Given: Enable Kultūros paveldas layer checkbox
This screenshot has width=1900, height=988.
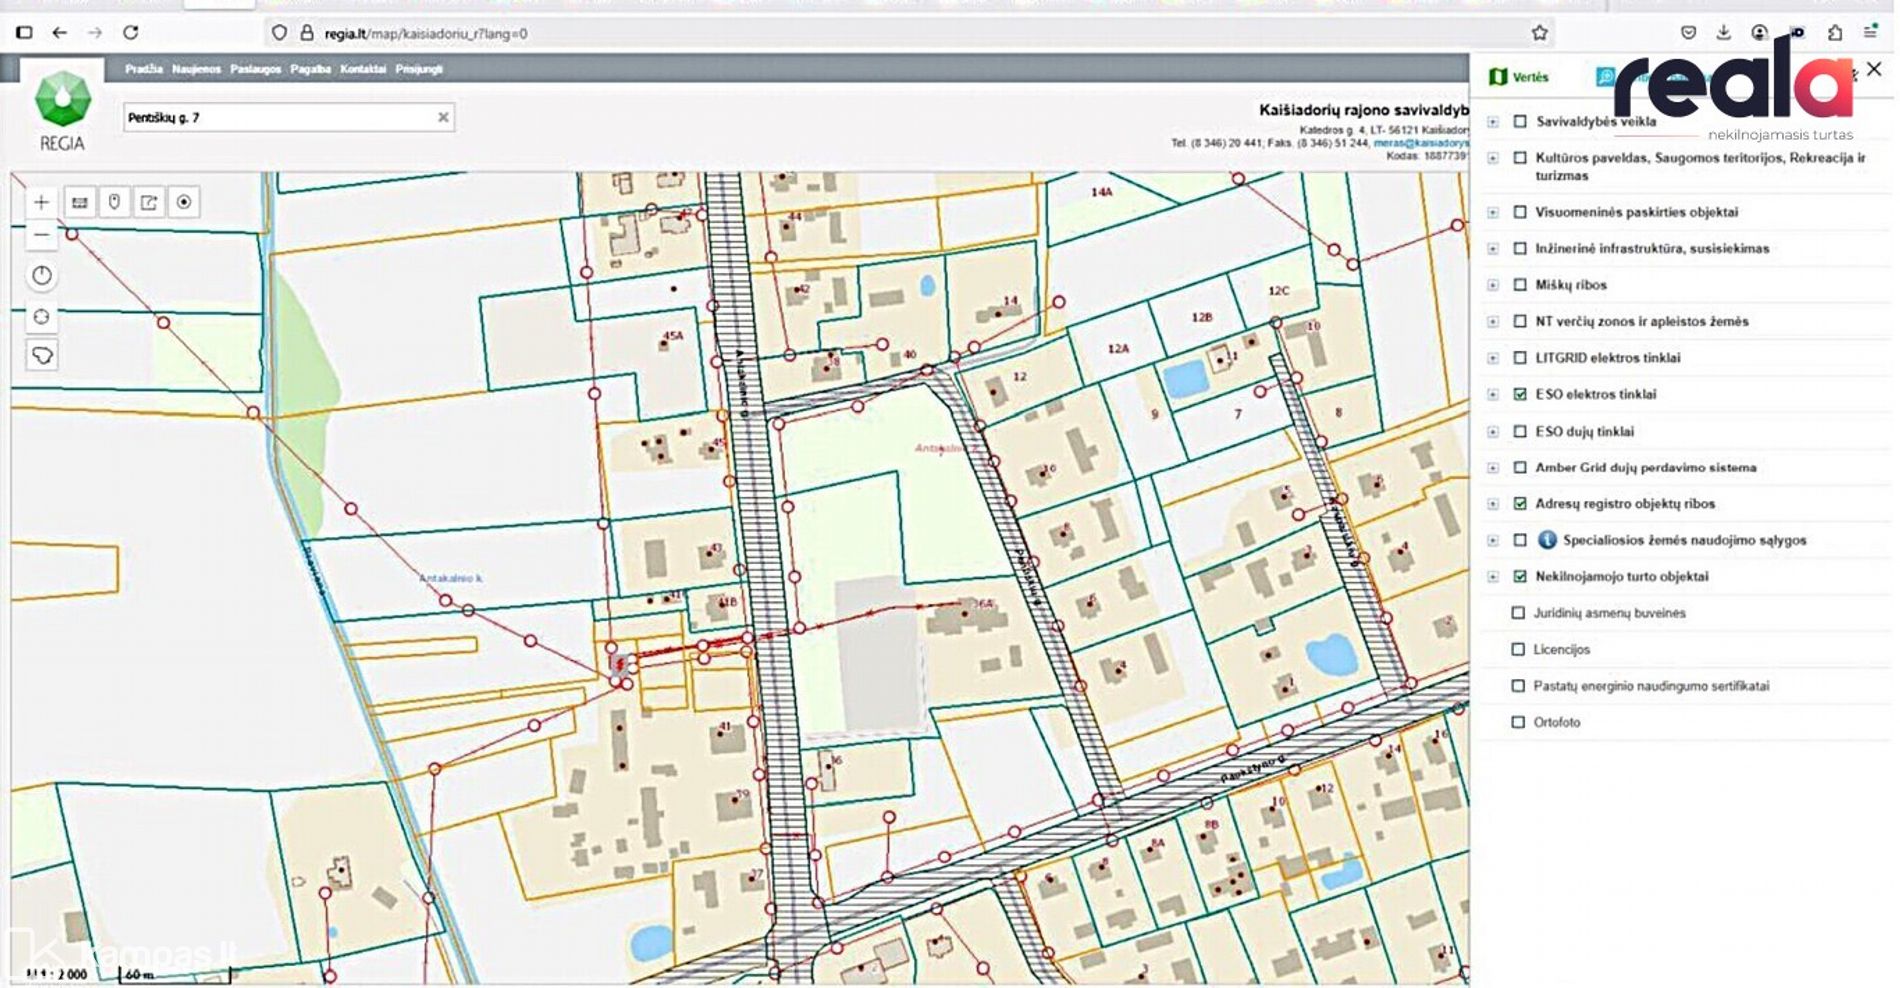Looking at the screenshot, I should point(1520,158).
